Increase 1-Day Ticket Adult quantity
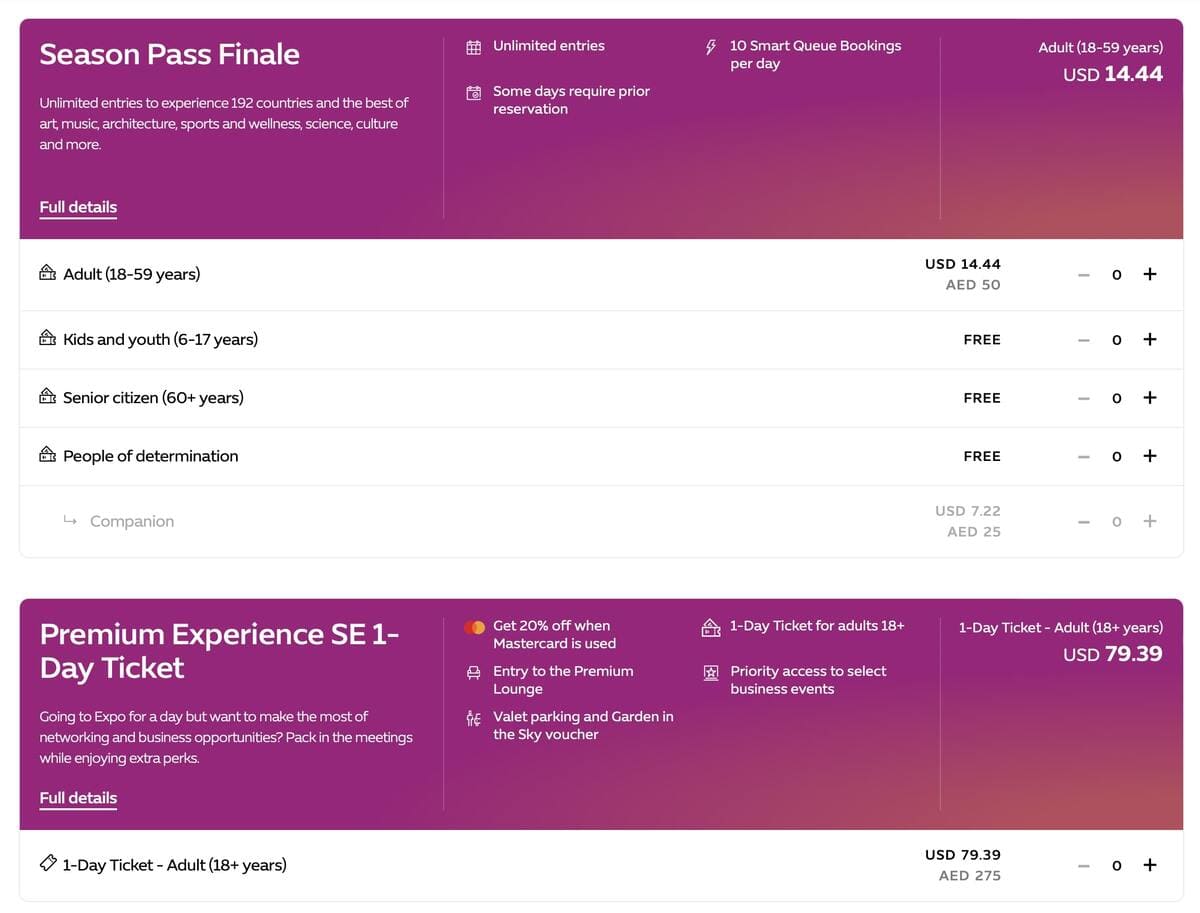 click(x=1149, y=865)
